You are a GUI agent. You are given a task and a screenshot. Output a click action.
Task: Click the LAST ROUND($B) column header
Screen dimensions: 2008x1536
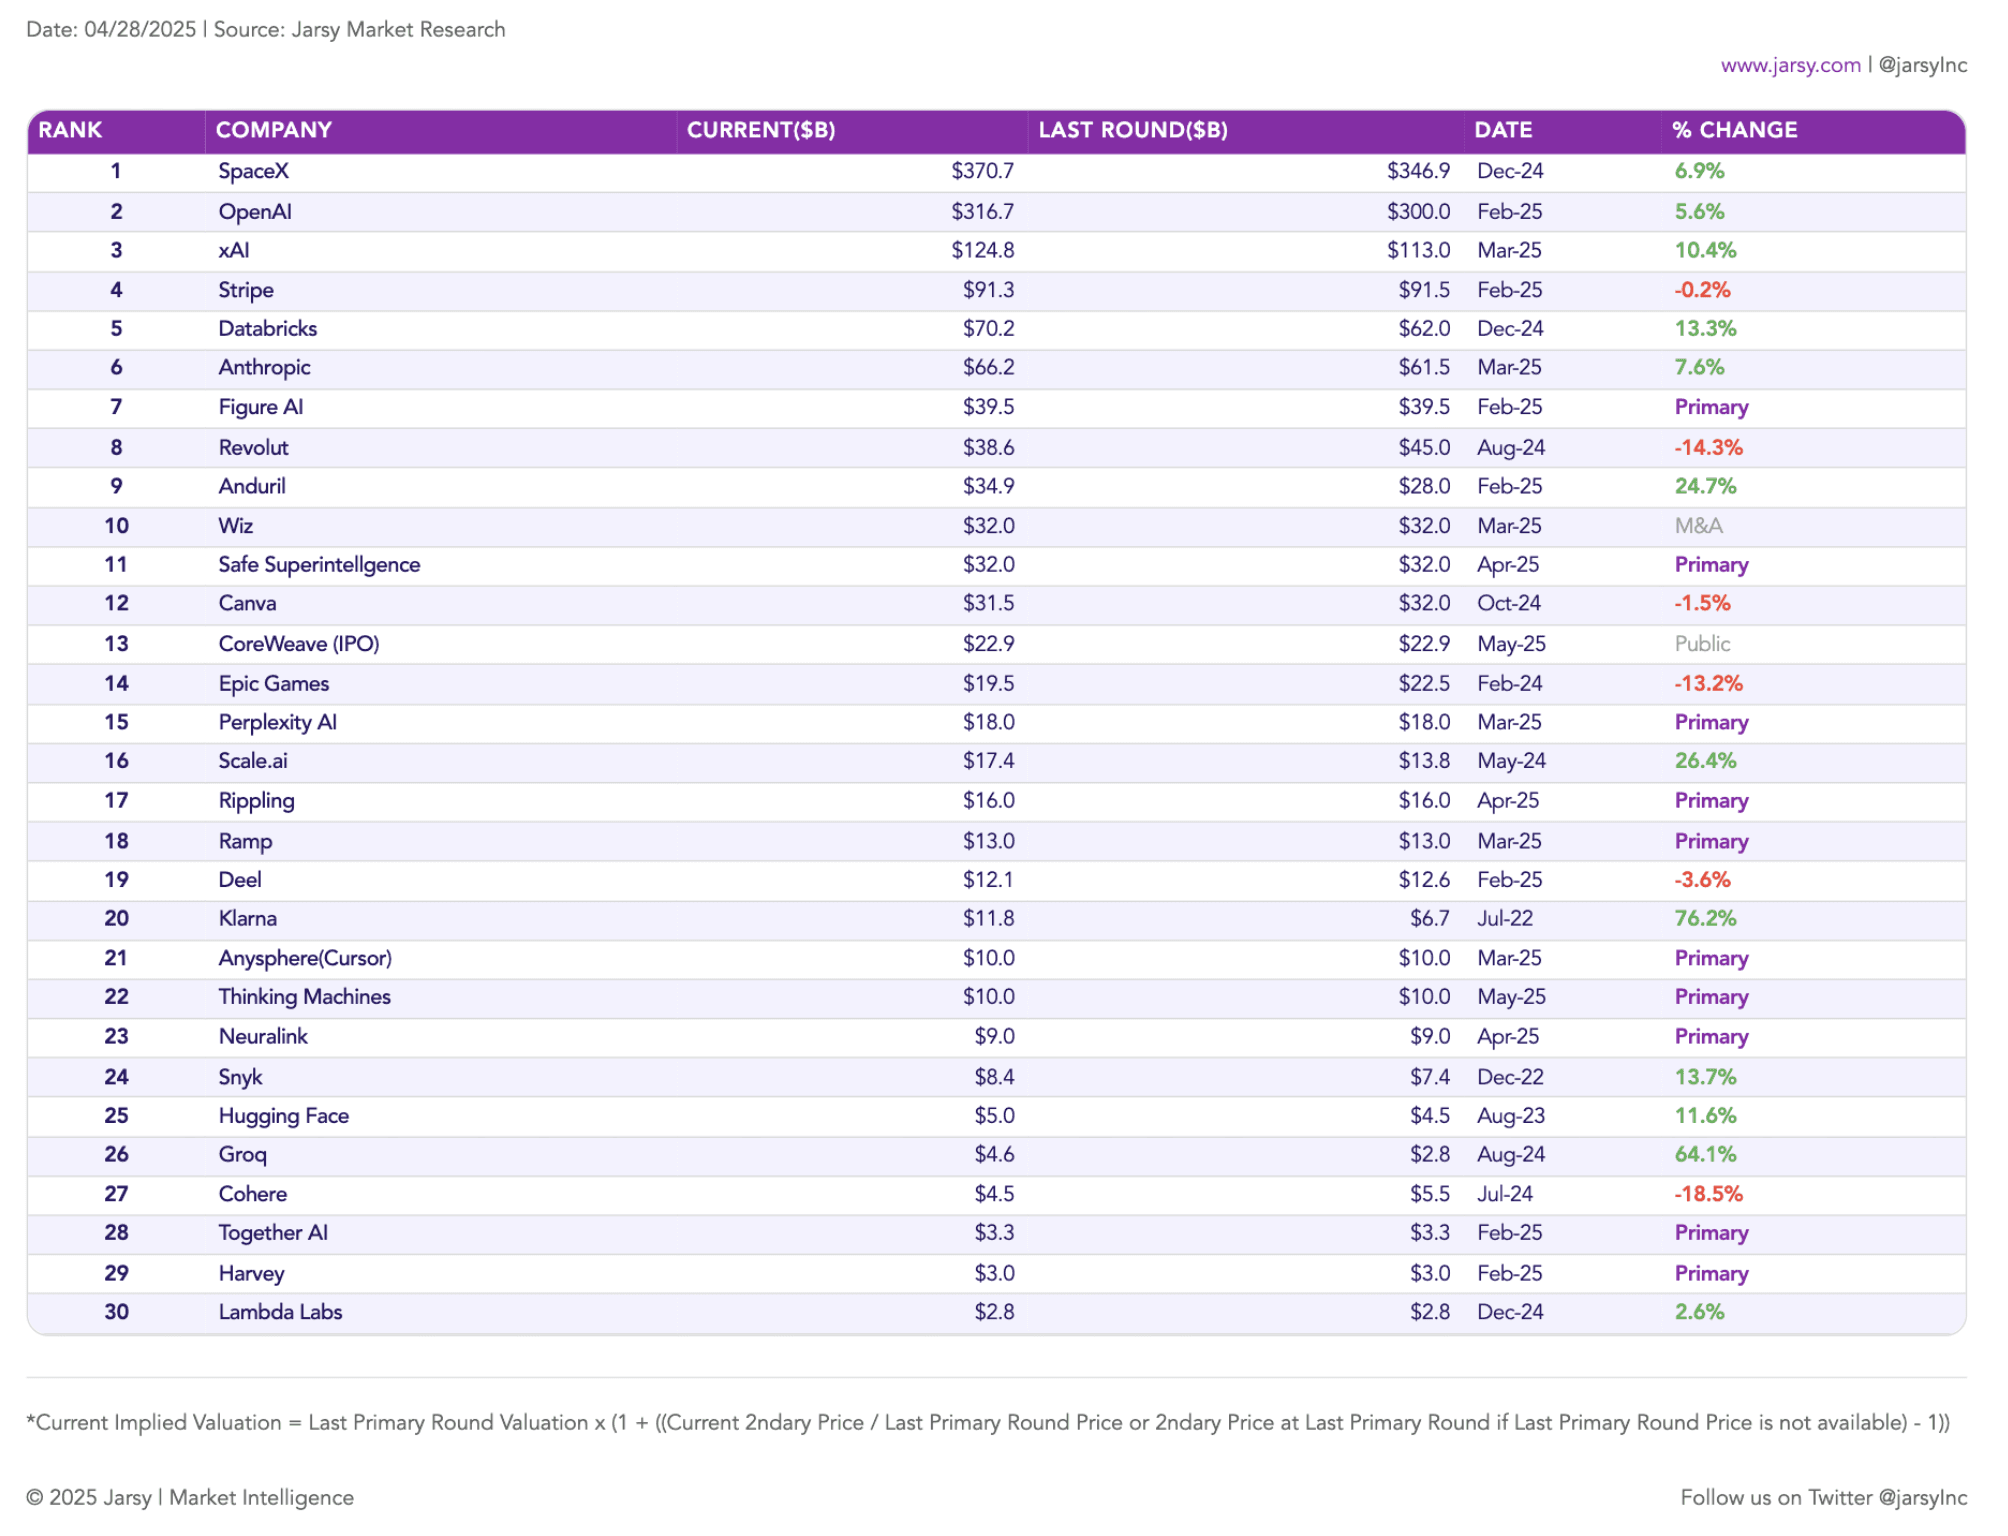(1133, 130)
